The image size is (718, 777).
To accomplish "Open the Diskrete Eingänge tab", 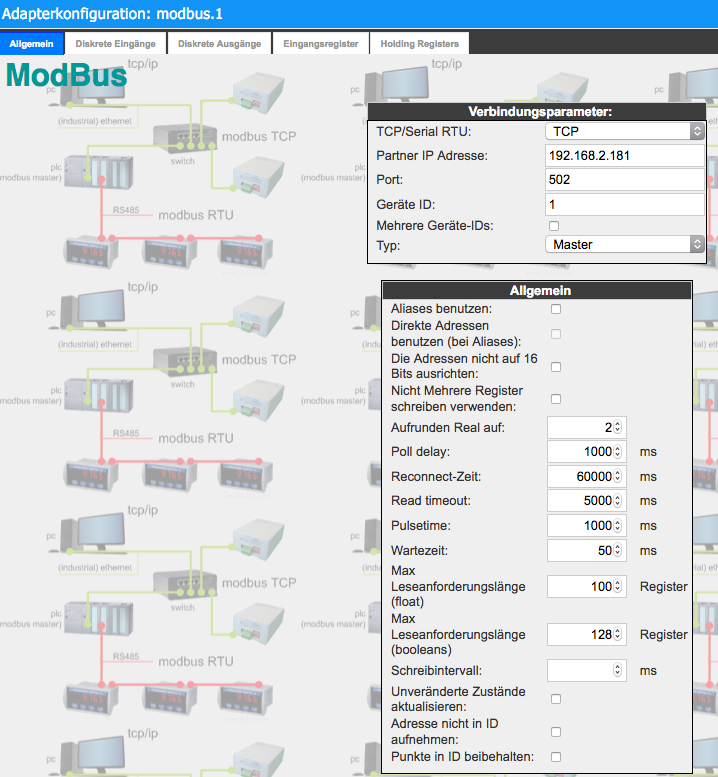I will coord(115,44).
